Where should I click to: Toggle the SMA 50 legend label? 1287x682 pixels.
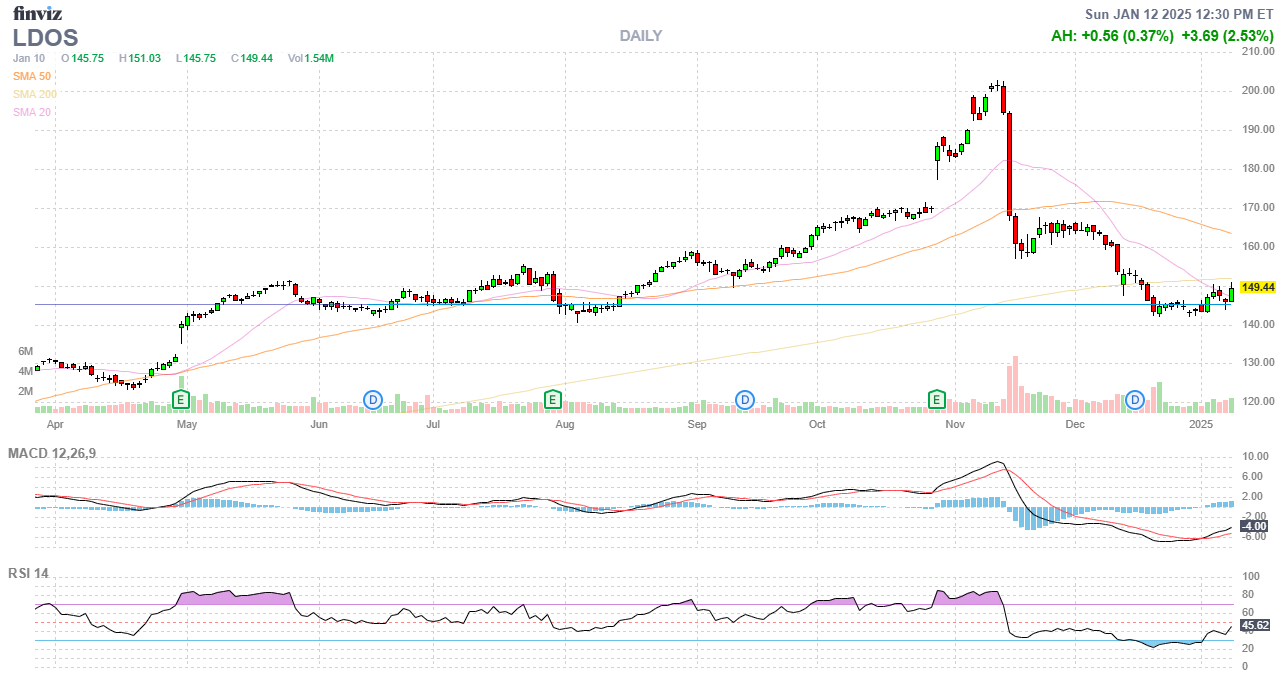[x=32, y=76]
